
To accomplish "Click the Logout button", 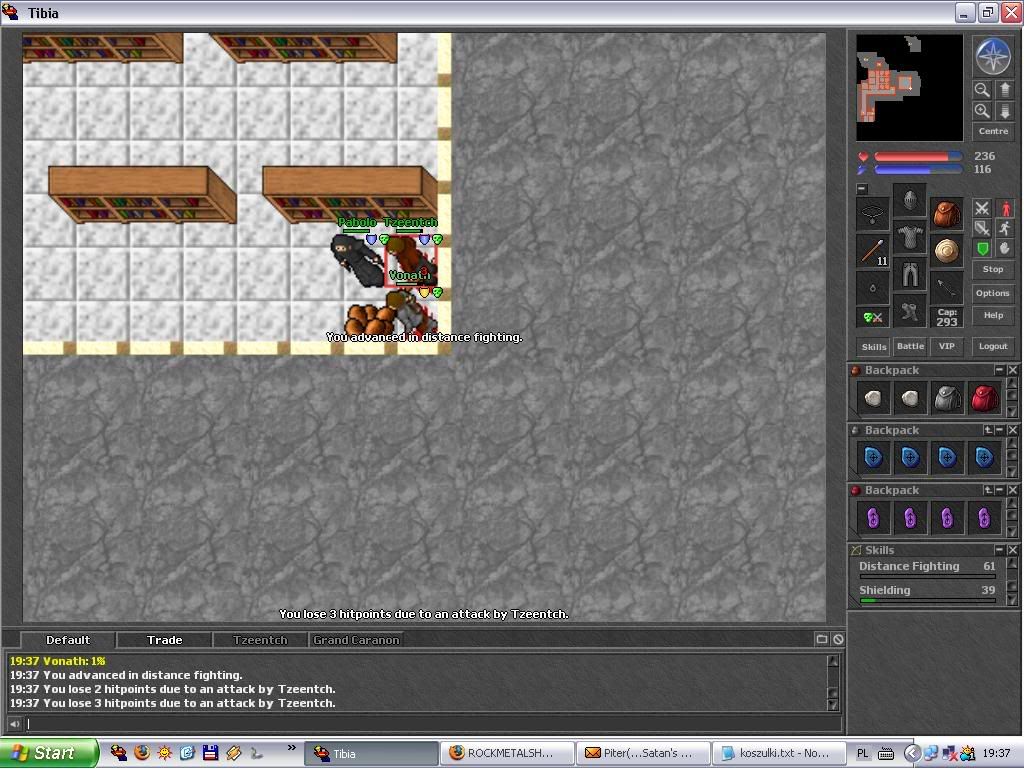I will pyautogui.click(x=993, y=347).
